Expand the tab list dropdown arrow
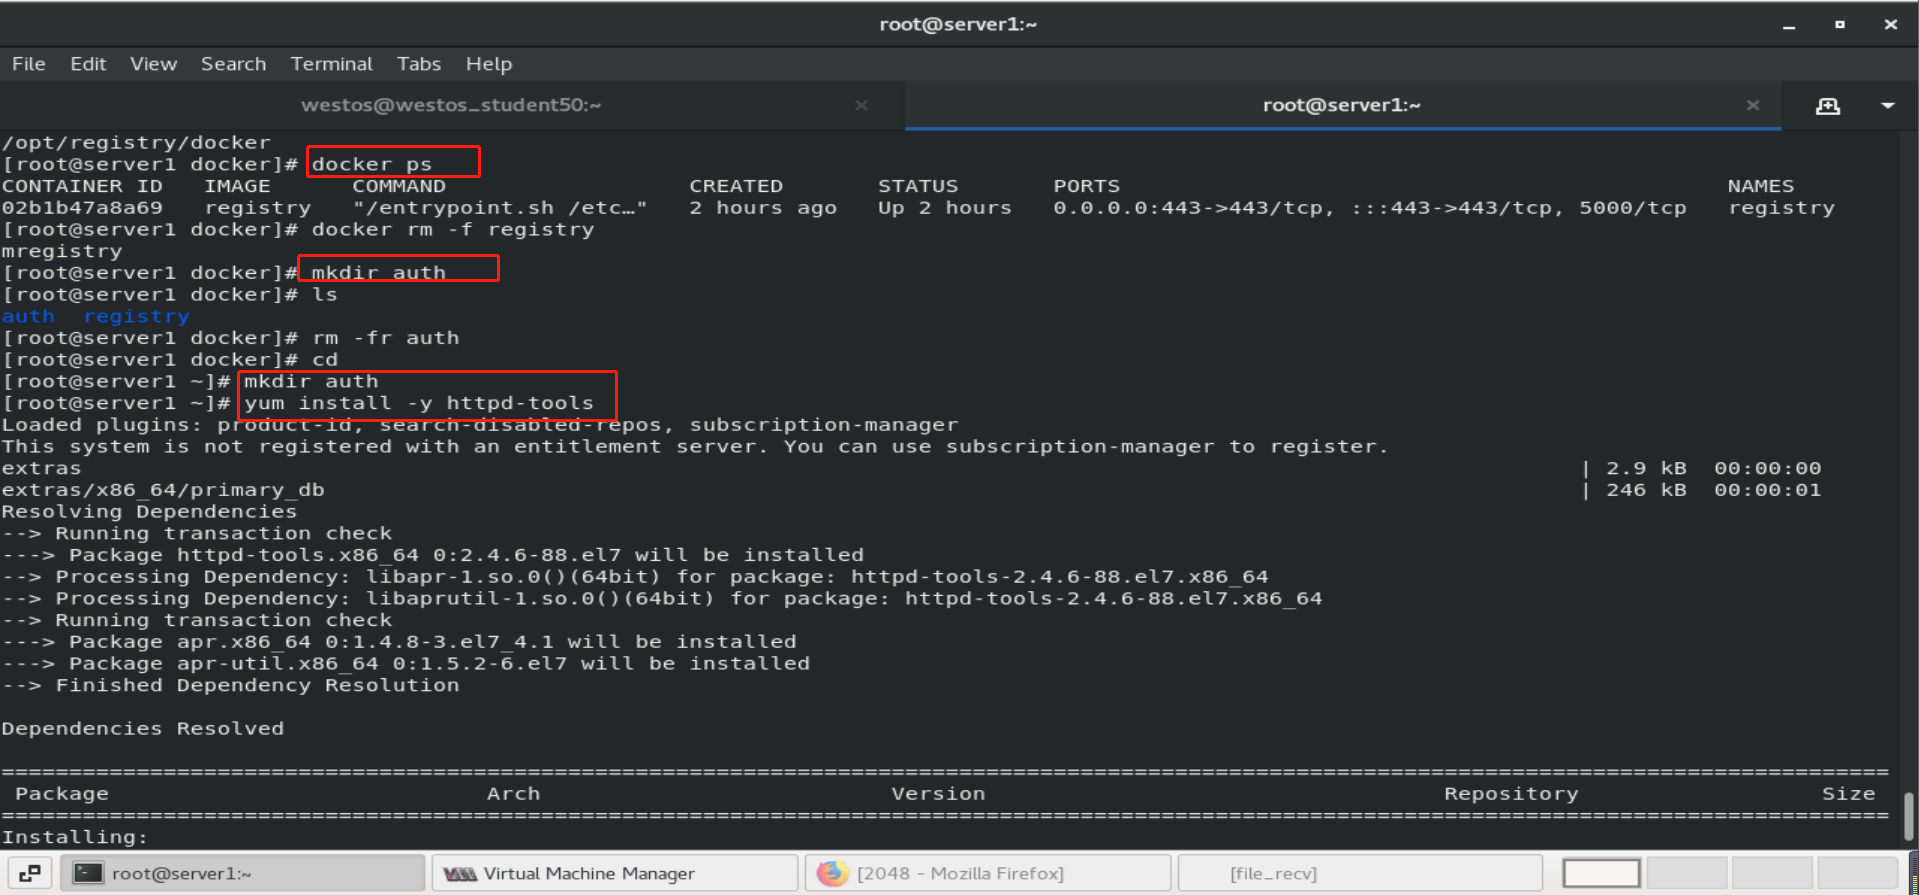The width and height of the screenshot is (1919, 895). [1887, 105]
